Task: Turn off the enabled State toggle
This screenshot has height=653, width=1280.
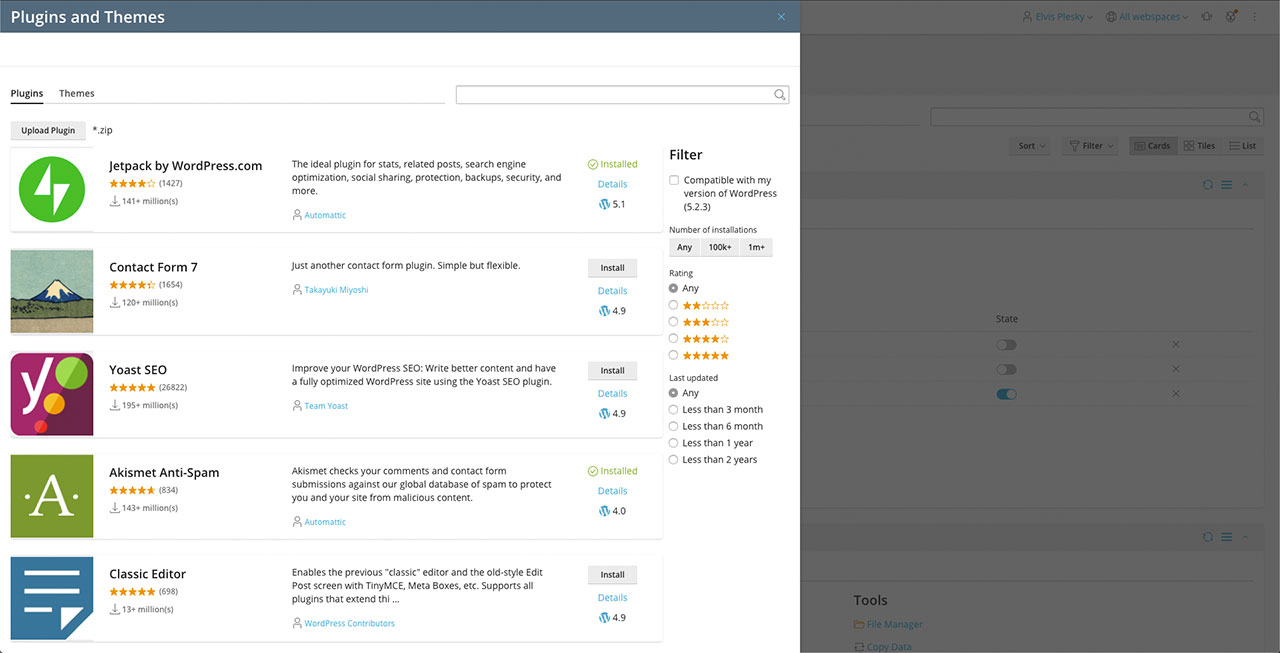Action: (1006, 394)
